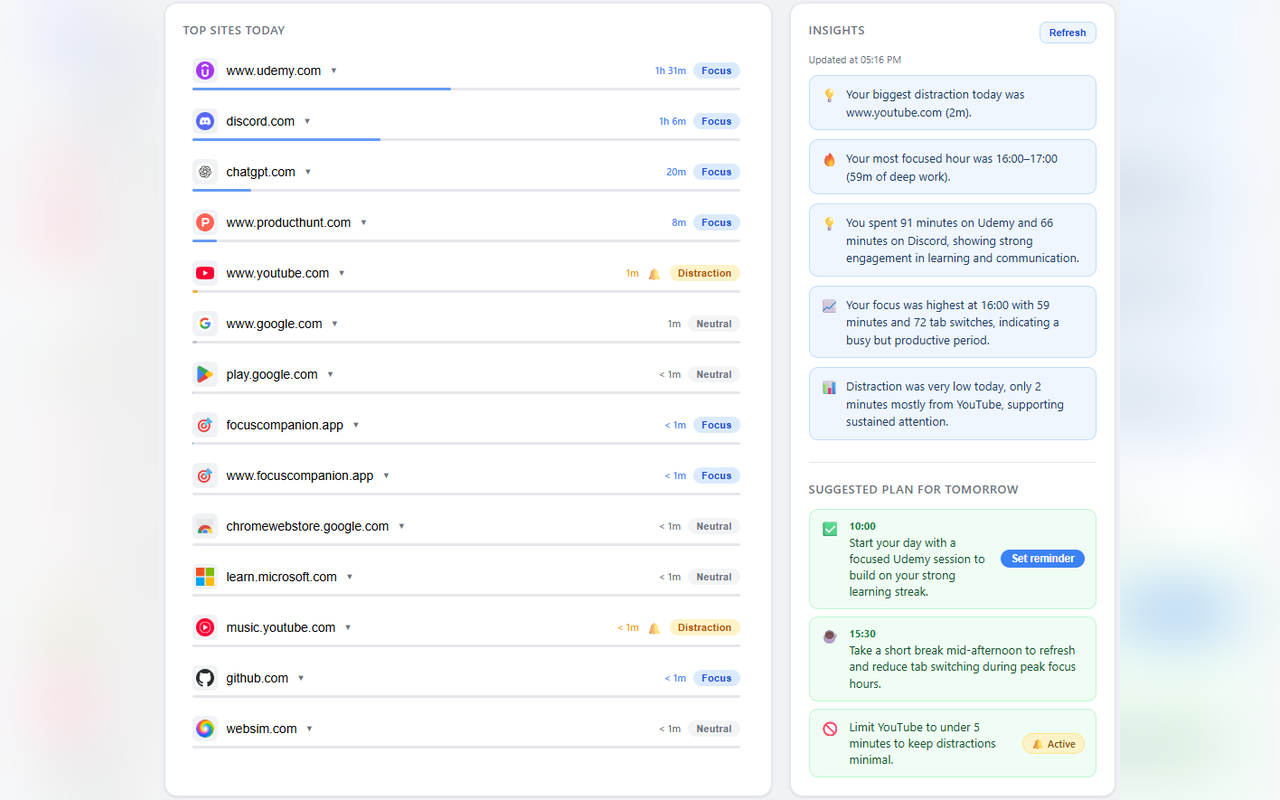
Task: Click the GitHub favicon
Action: tap(205, 678)
